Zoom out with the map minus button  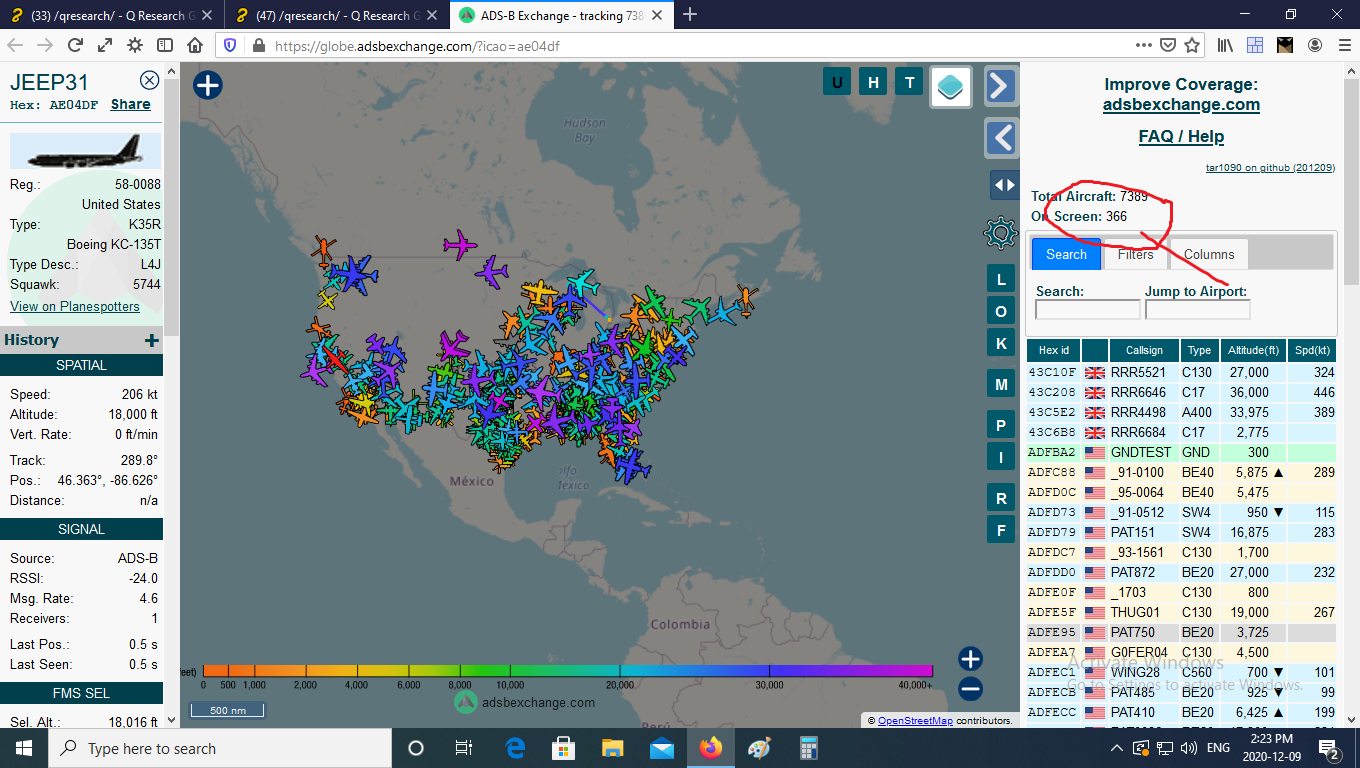click(x=970, y=688)
